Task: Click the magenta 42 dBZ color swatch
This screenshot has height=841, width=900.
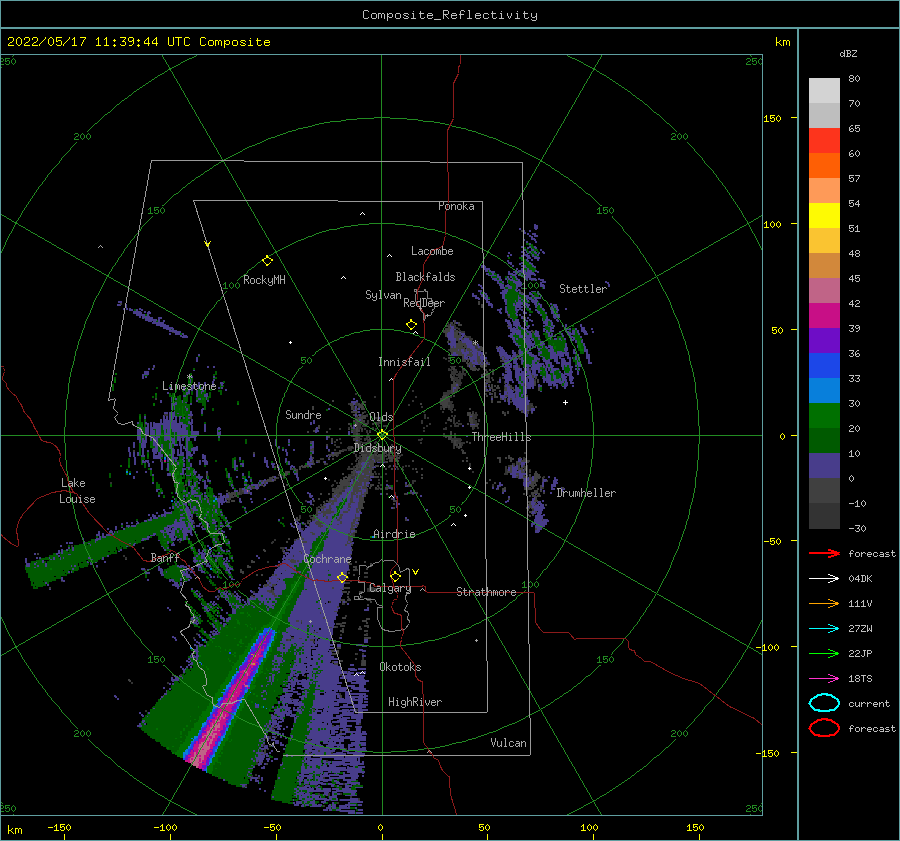Action: click(824, 315)
